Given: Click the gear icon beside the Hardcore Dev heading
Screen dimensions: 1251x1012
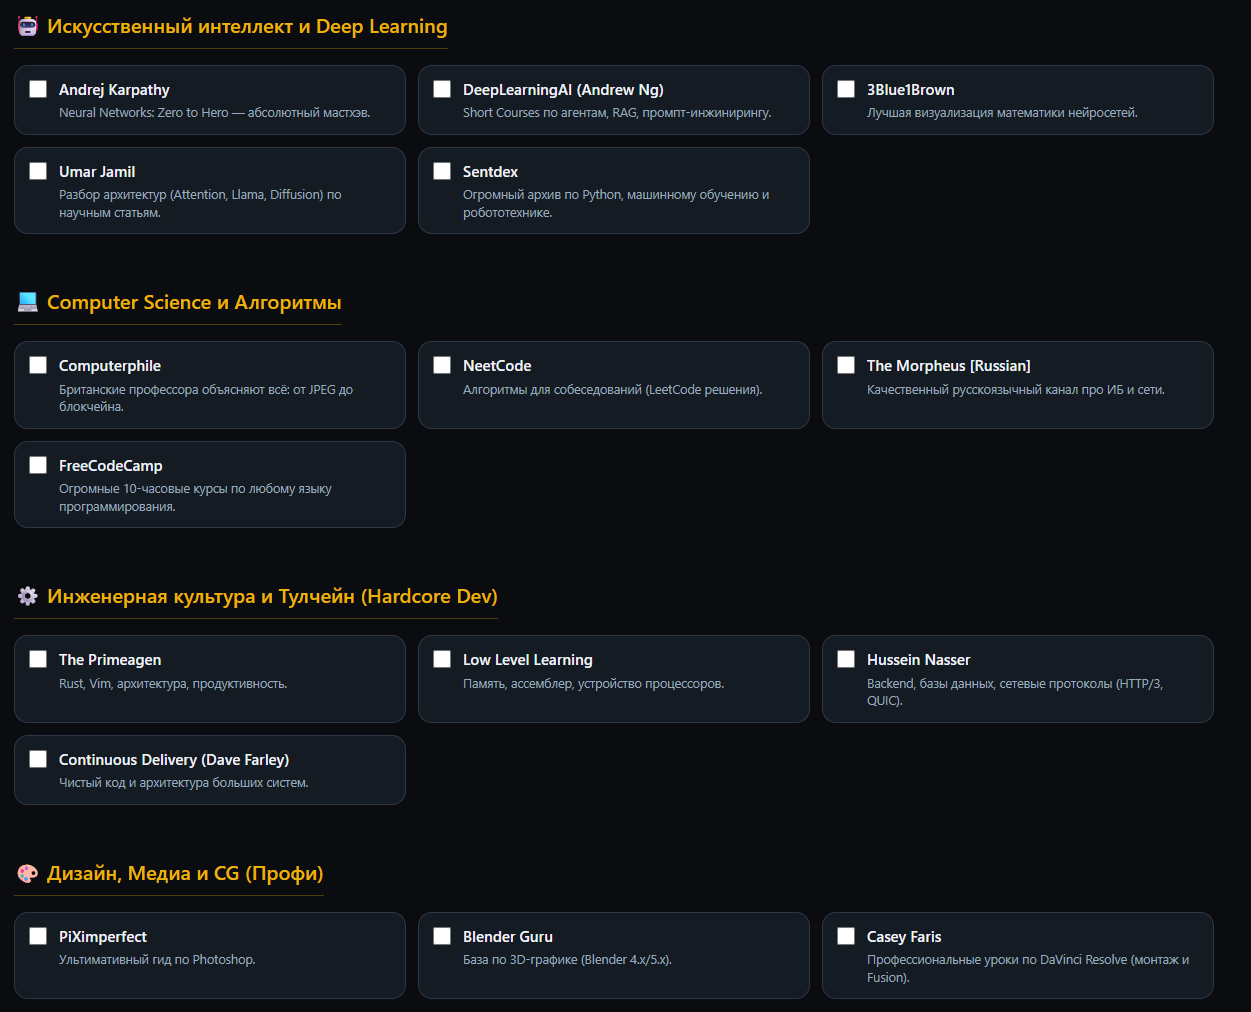Looking at the screenshot, I should pos(28,596).
